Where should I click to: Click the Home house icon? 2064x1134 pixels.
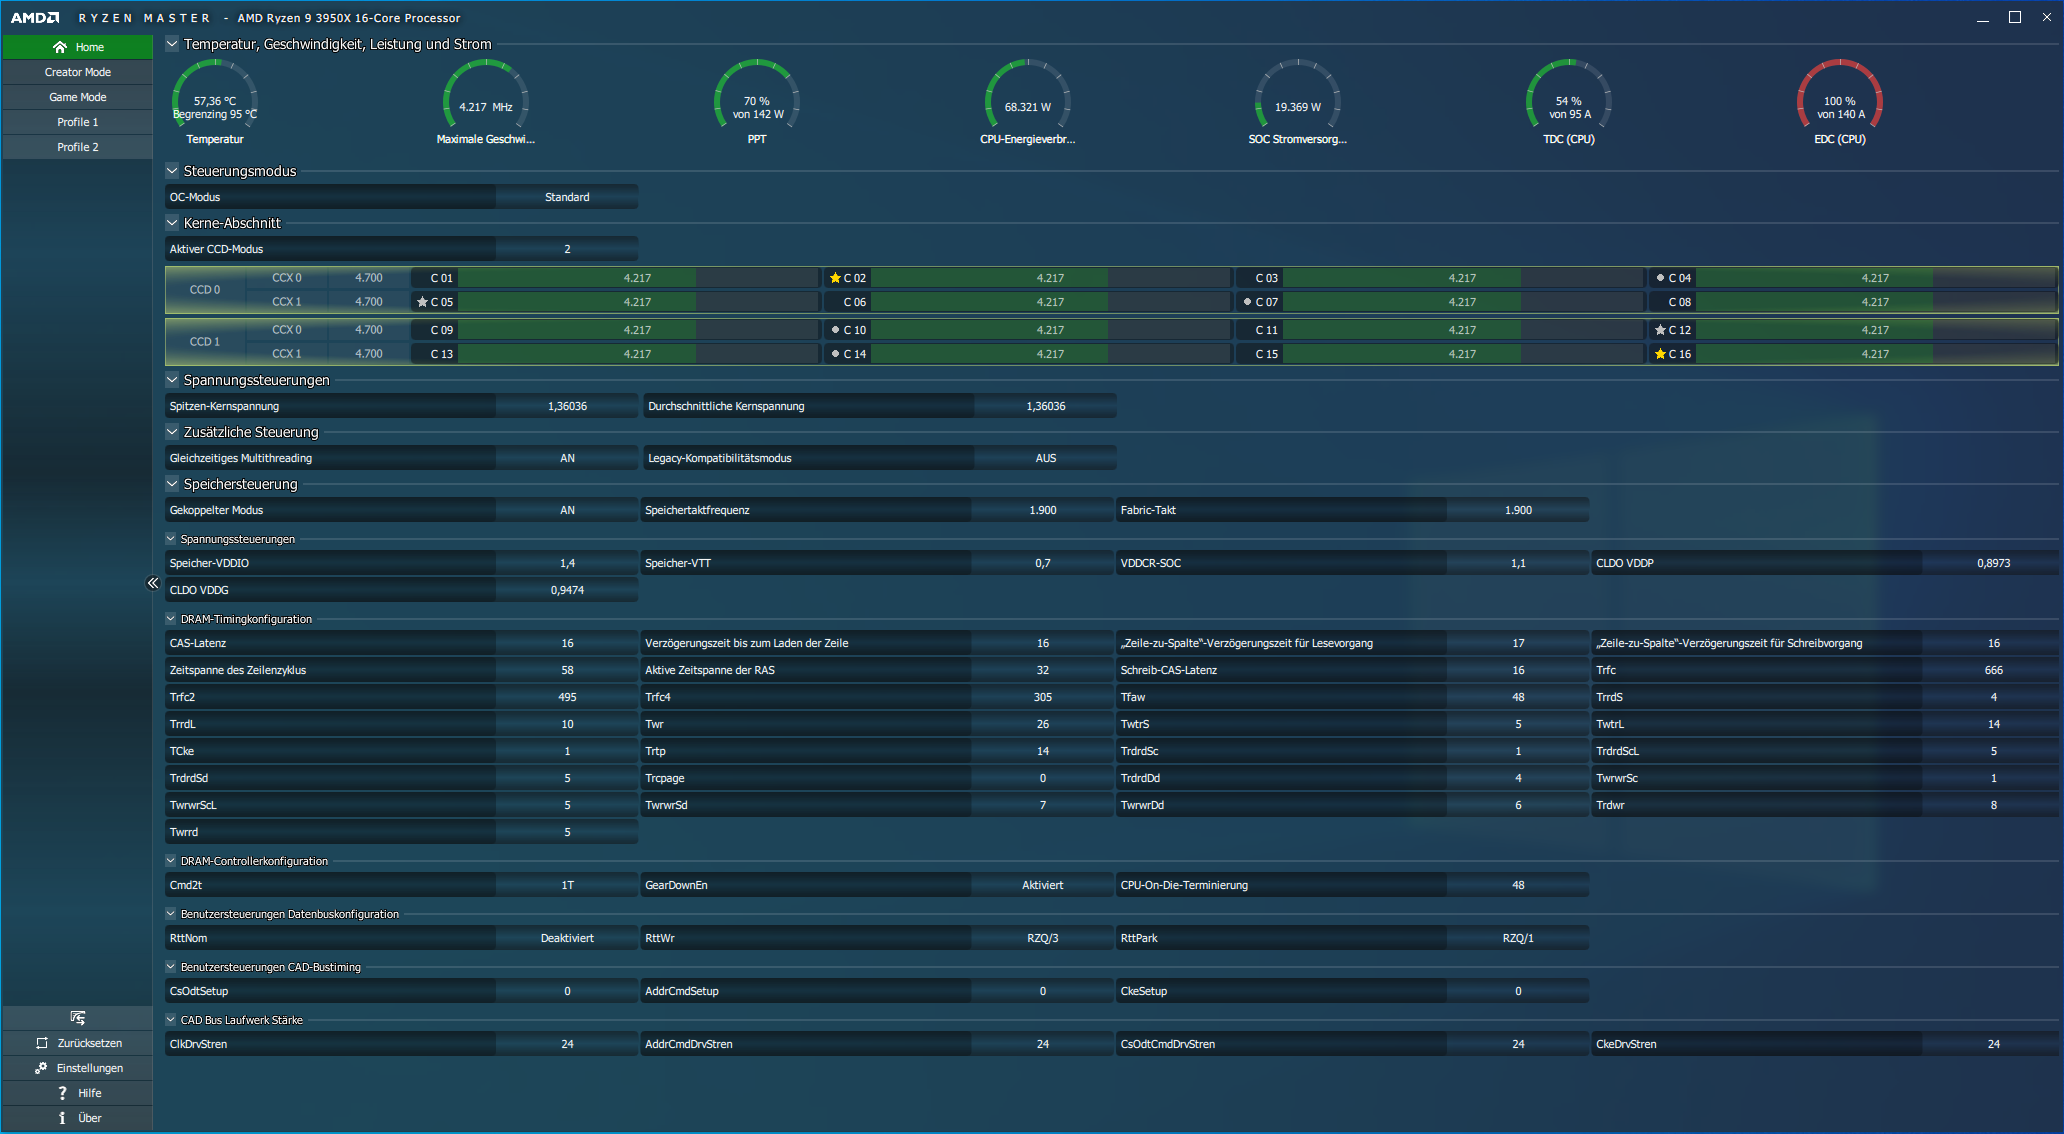click(60, 47)
